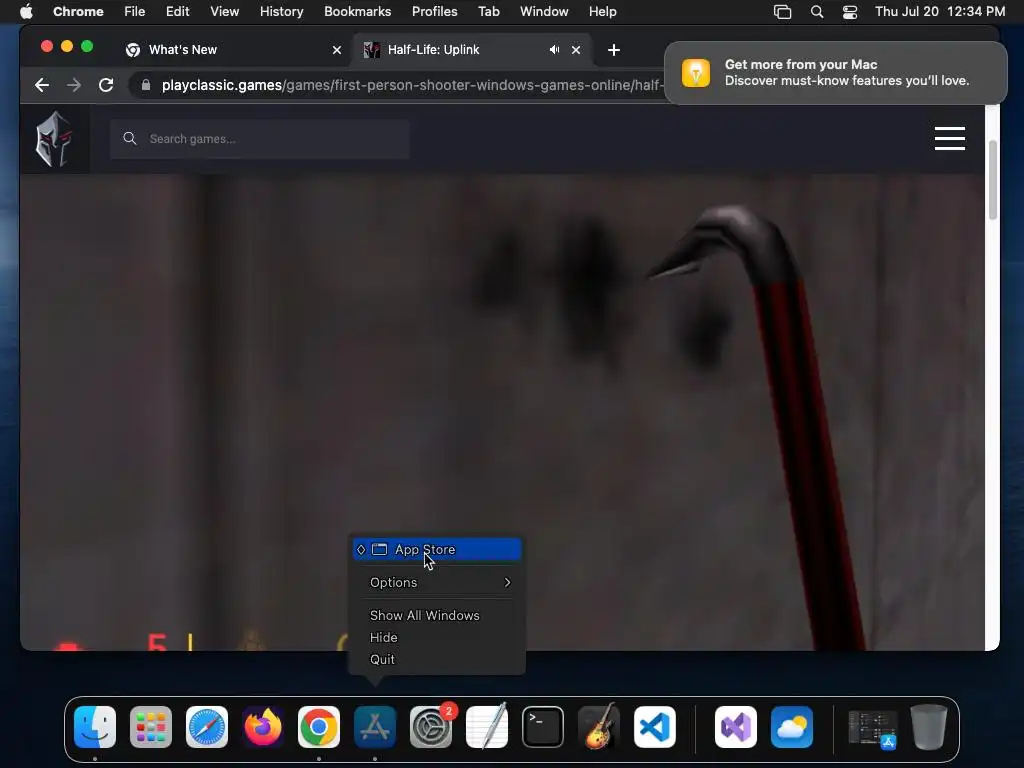Click the Search games field

[x=260, y=138]
